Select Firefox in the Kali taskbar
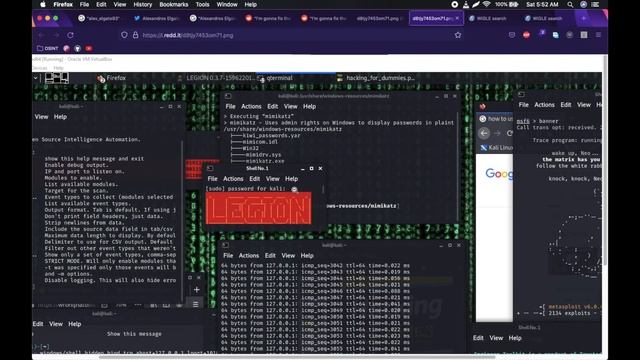 pos(112,78)
